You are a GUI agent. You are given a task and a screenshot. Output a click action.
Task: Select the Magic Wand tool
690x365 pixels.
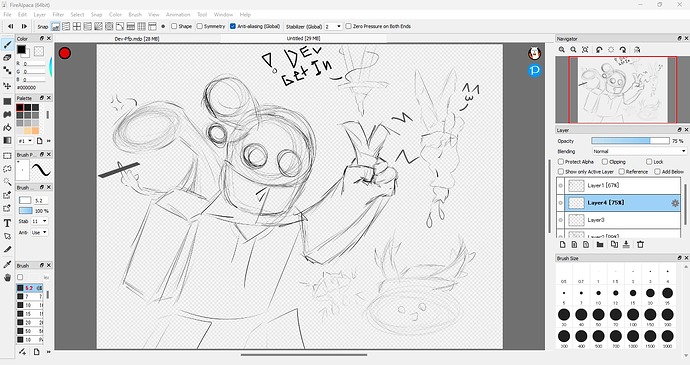[7, 181]
